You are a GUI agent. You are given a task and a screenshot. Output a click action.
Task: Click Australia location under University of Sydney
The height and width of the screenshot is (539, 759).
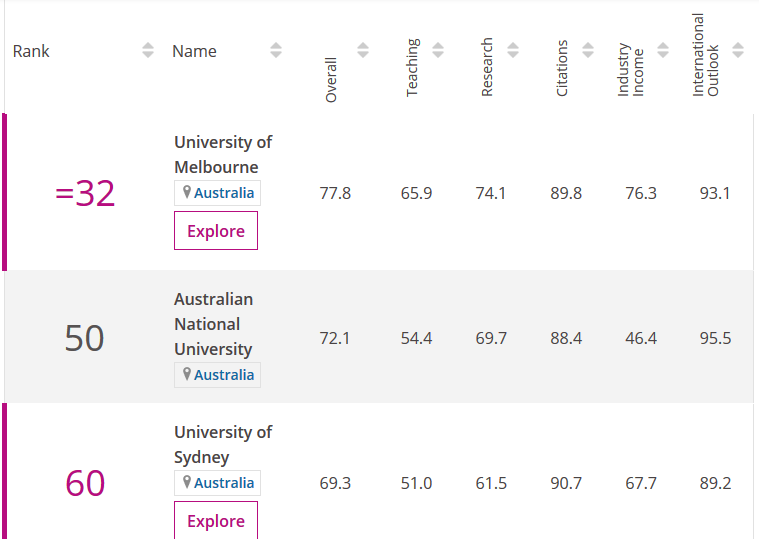[224, 483]
